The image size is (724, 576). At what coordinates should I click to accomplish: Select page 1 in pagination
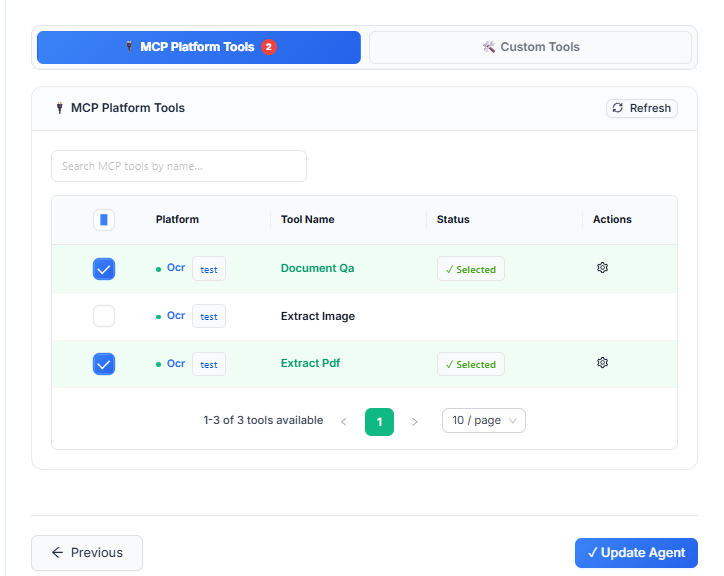tap(379, 422)
